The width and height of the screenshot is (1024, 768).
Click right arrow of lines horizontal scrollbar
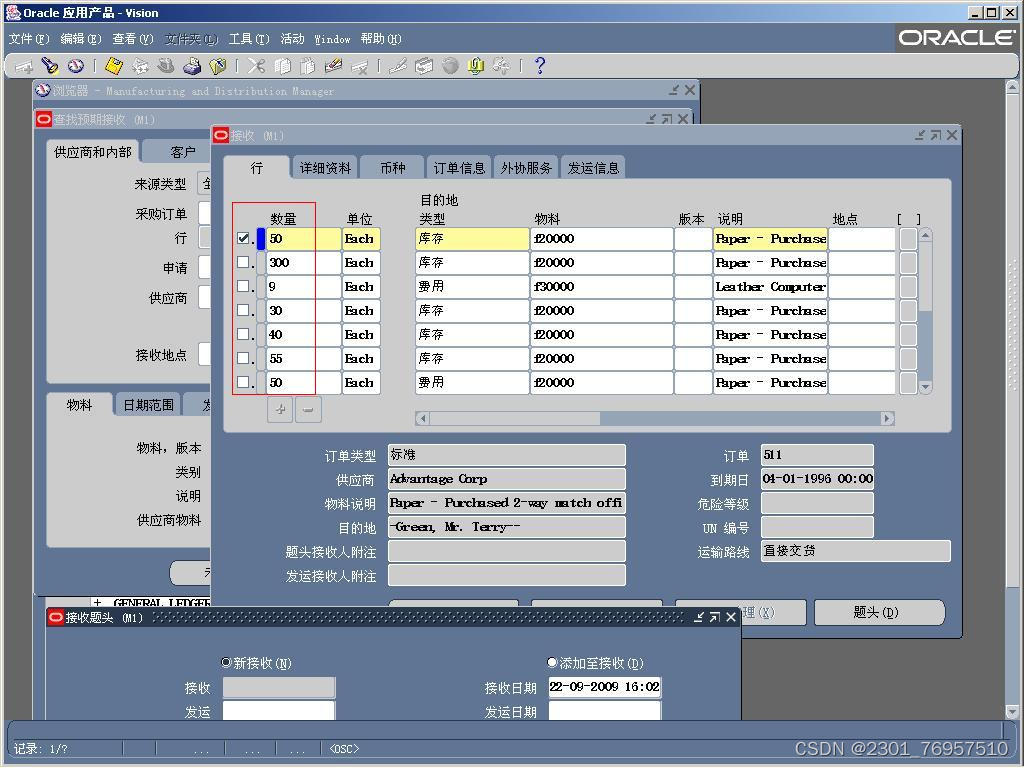point(887,418)
